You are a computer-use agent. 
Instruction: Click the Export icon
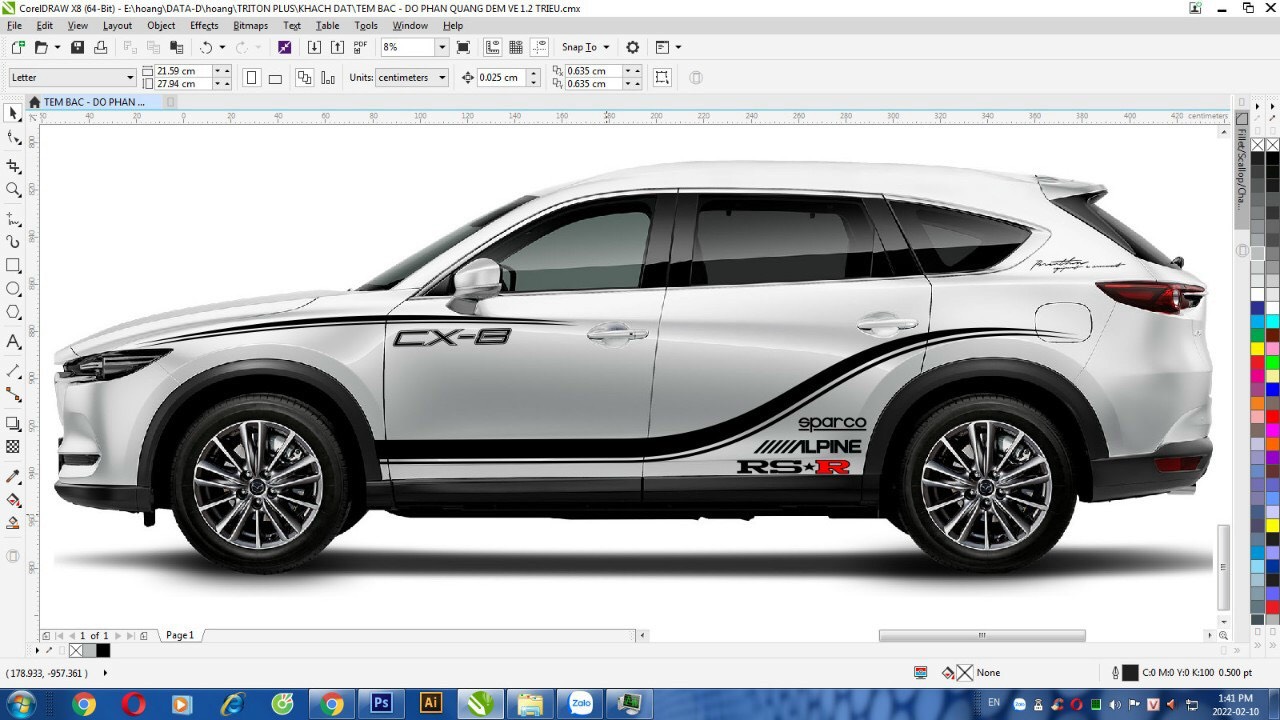[337, 47]
